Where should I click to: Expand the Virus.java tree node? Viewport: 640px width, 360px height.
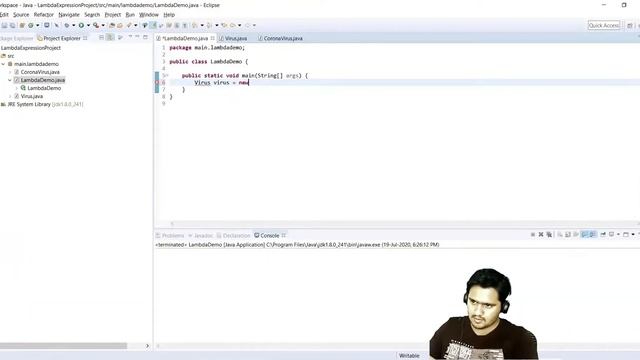point(10,96)
